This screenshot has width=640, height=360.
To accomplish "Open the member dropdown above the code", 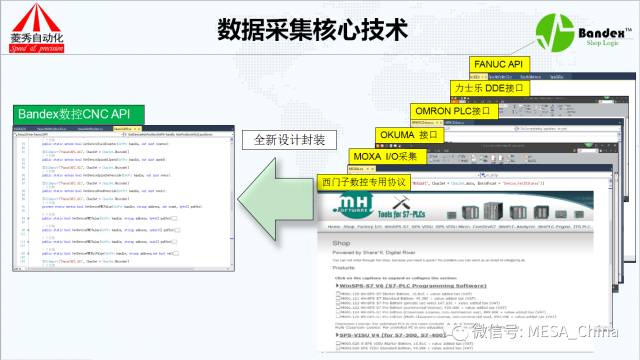I will point(179,134).
